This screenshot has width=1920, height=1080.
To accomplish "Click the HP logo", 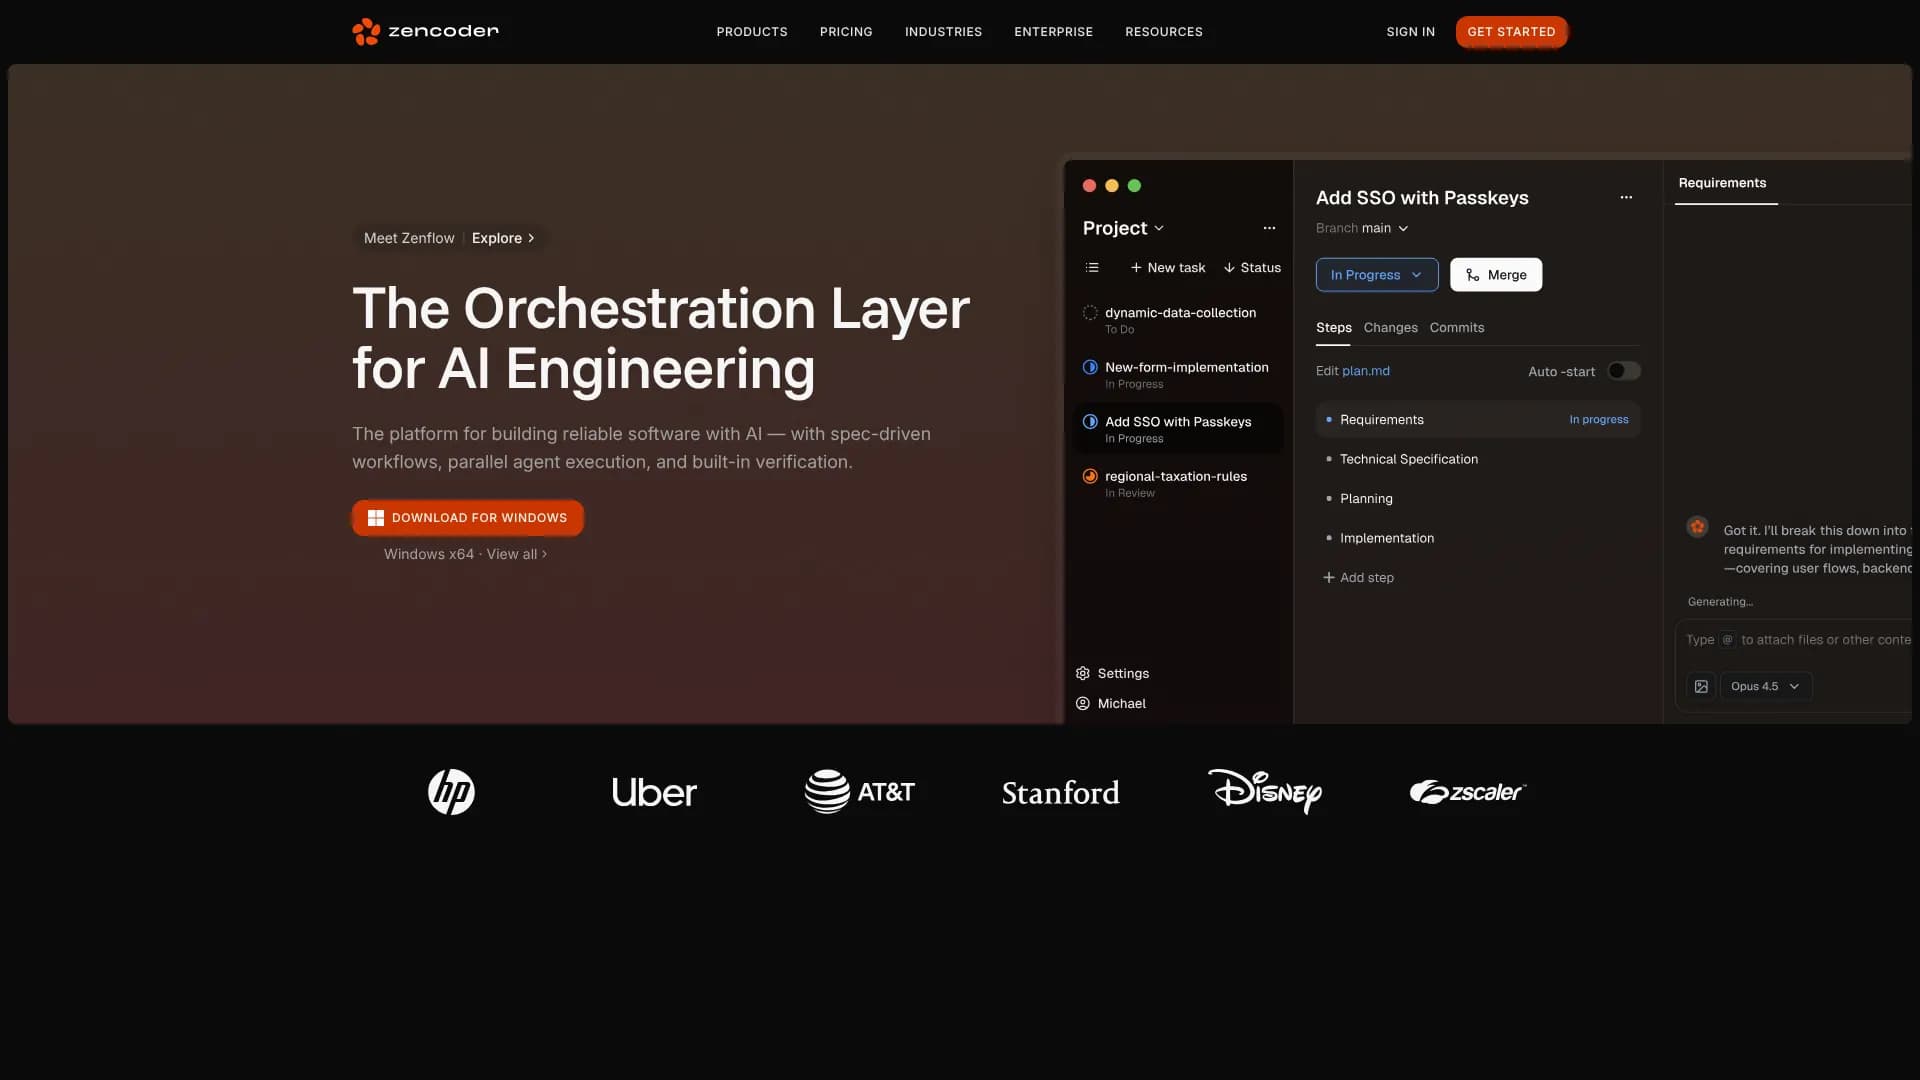I will click(451, 792).
